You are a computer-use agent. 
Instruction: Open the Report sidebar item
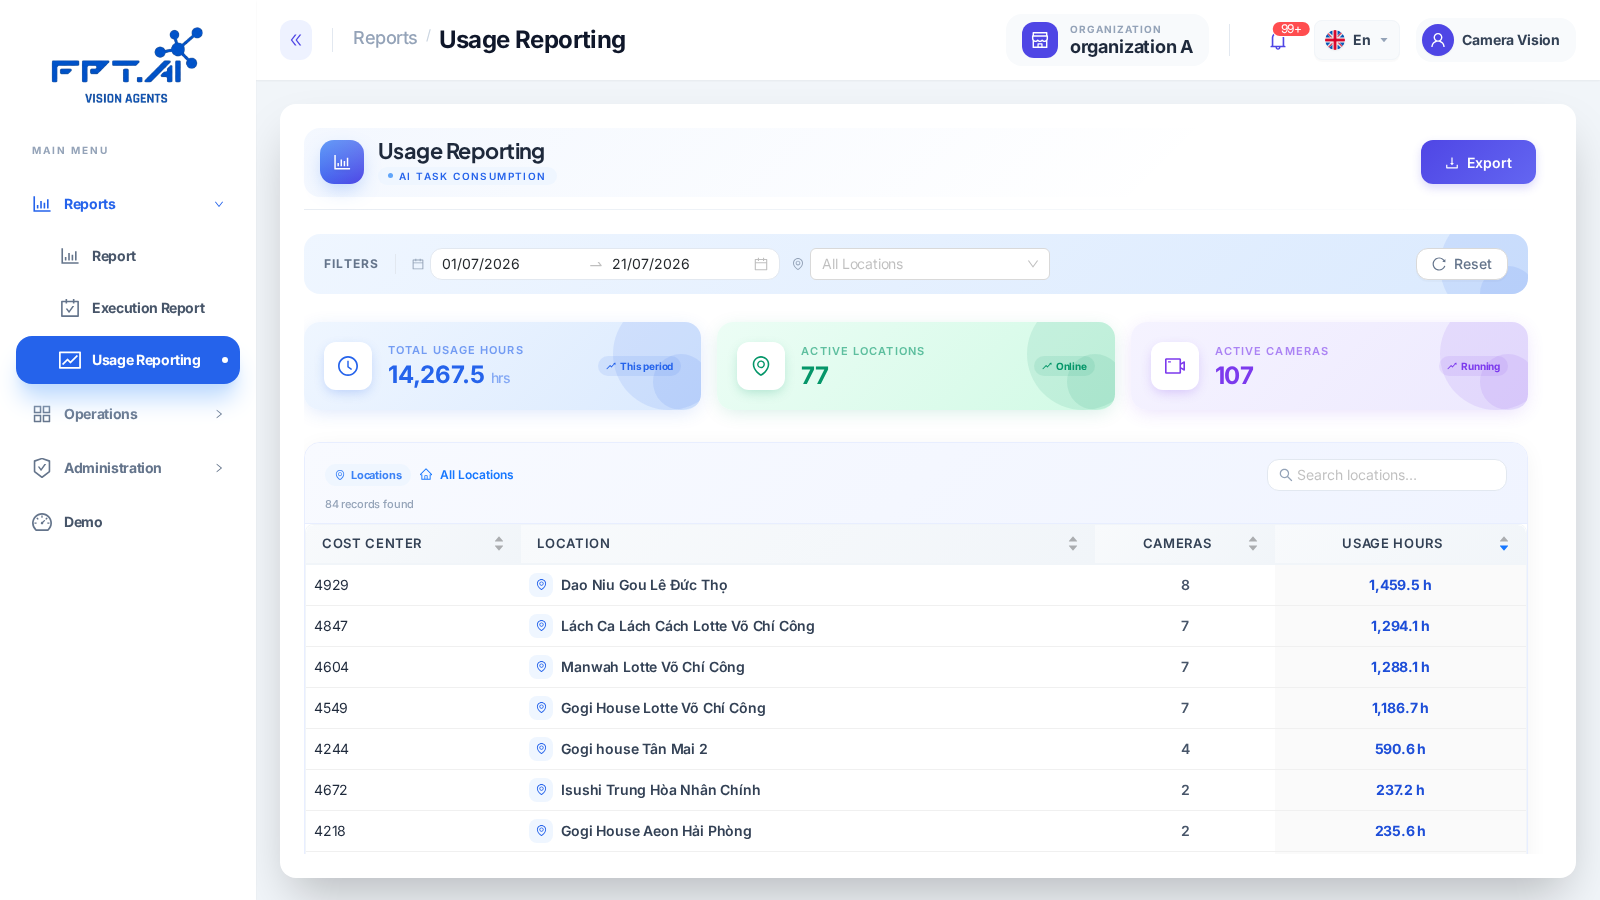pos(128,256)
